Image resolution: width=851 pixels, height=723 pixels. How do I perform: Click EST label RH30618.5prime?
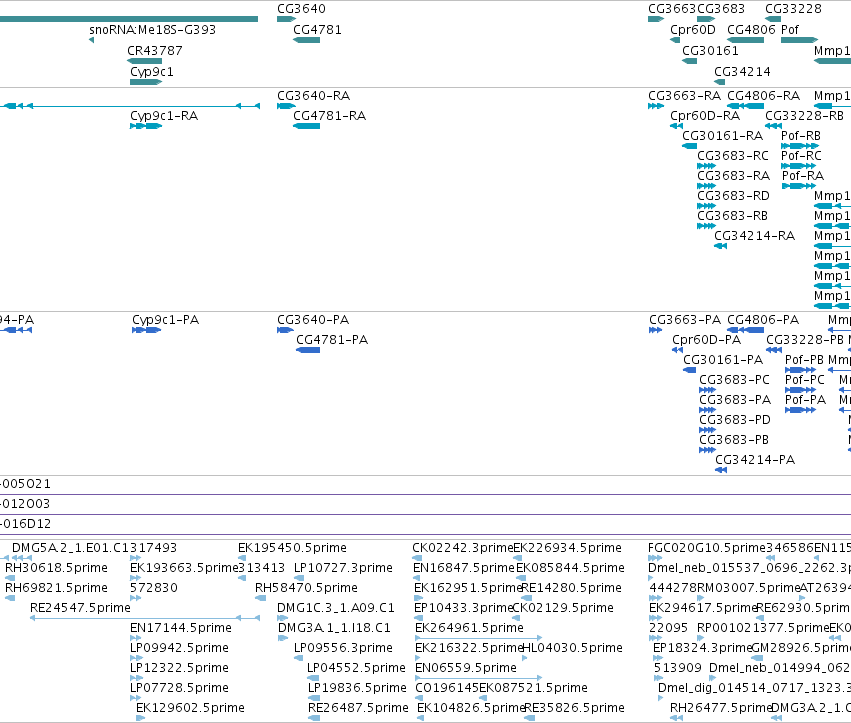(x=56, y=568)
